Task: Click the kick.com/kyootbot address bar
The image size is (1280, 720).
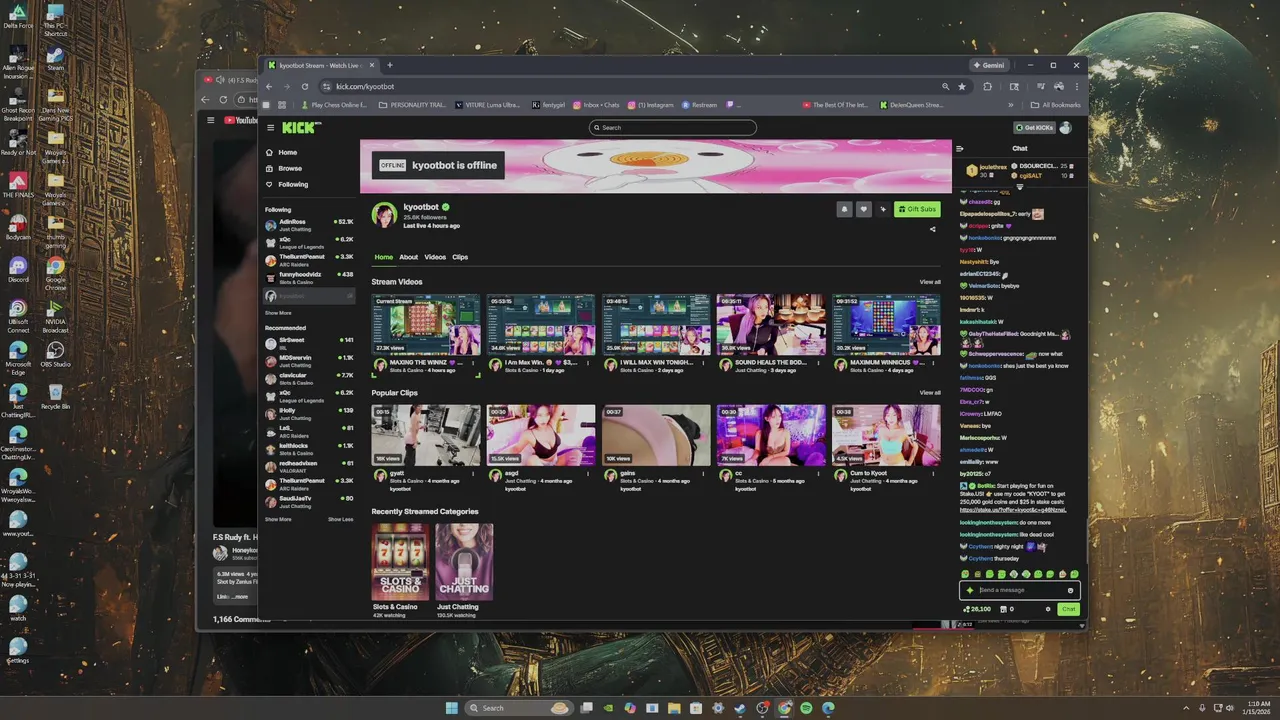Action: click(x=640, y=86)
